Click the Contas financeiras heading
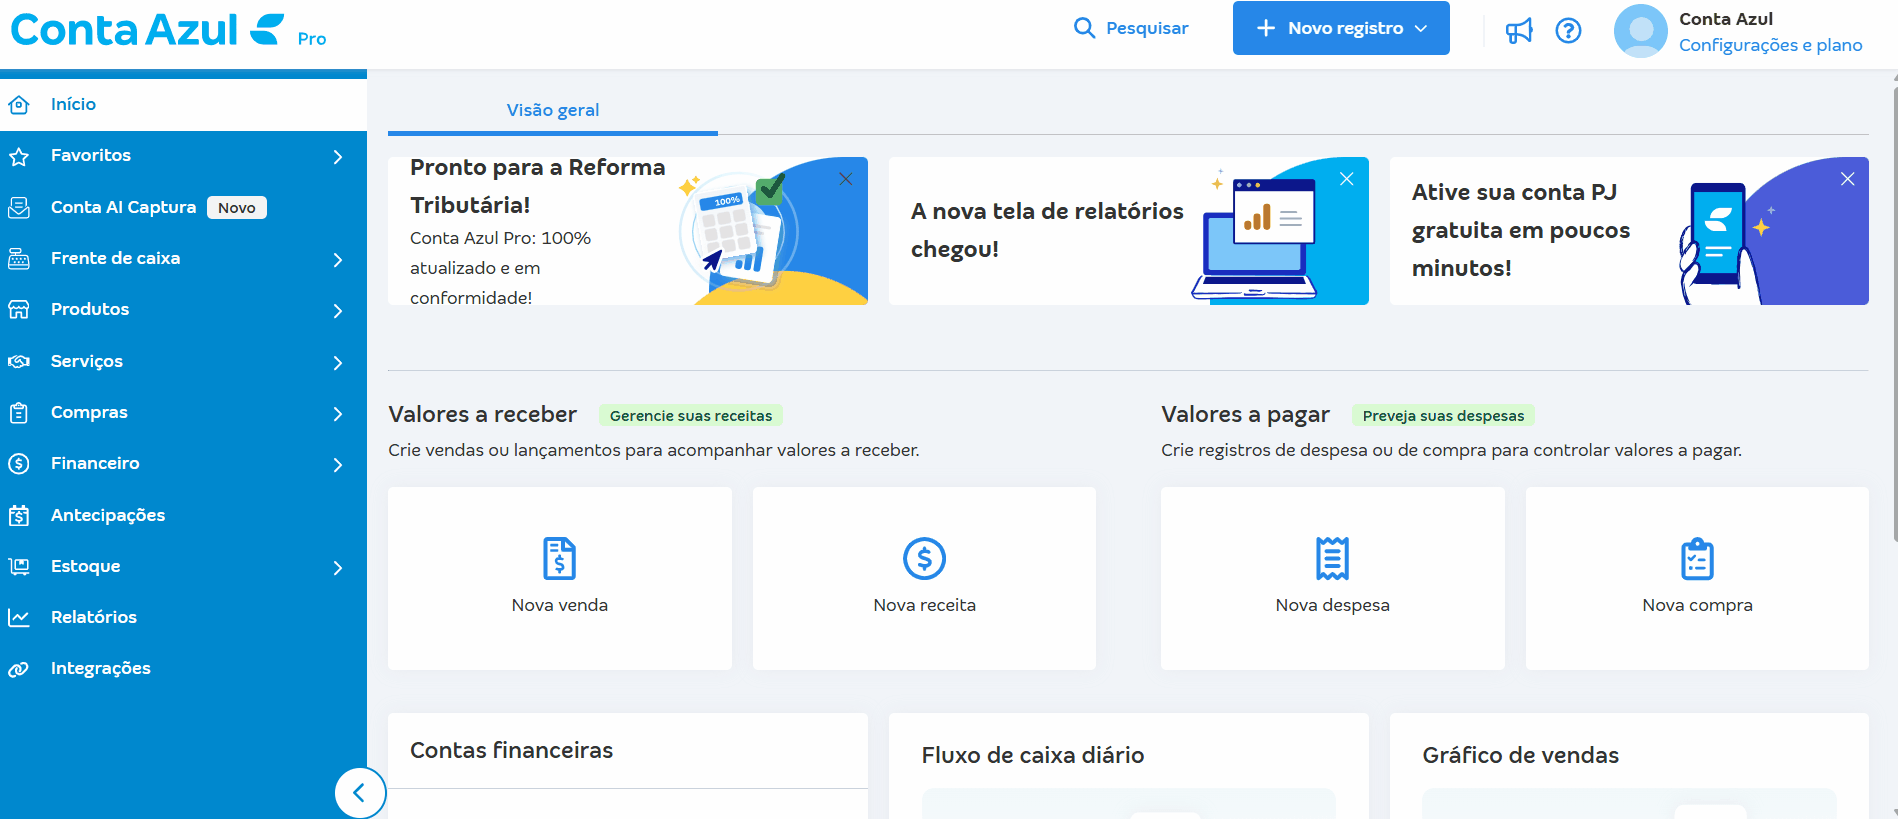This screenshot has width=1898, height=819. tap(511, 750)
